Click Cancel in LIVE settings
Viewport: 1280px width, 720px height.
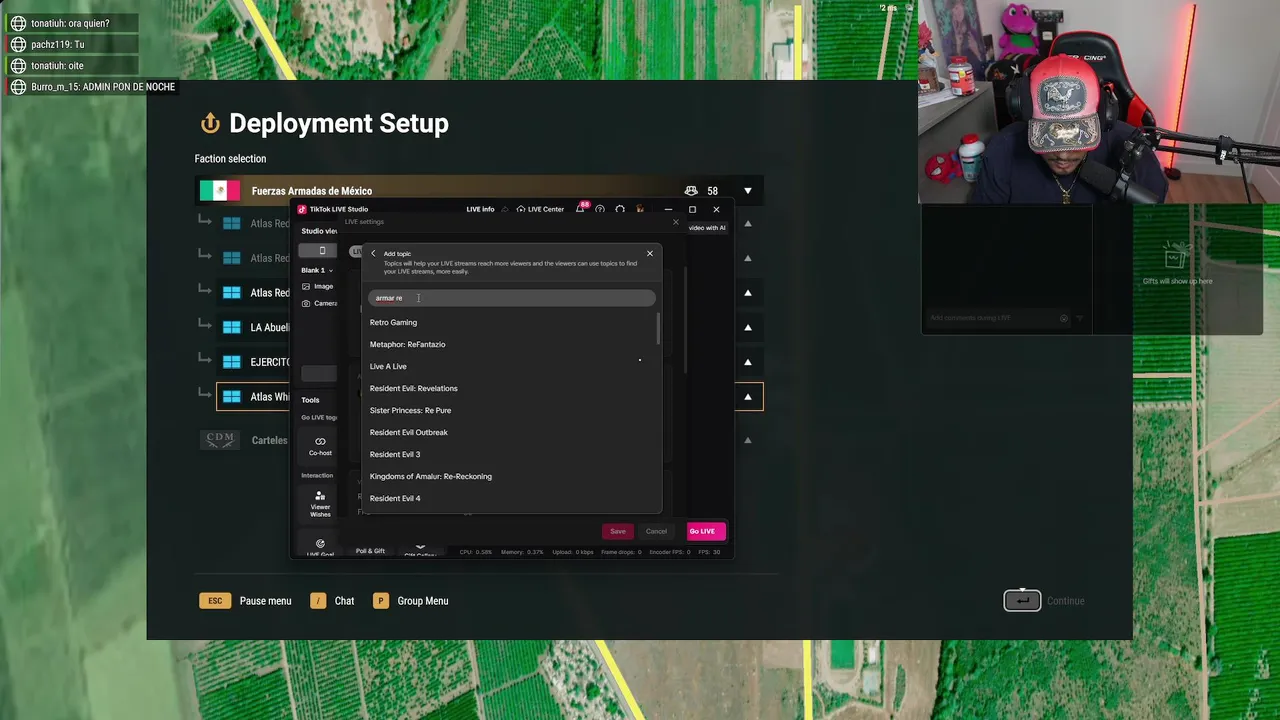pos(656,531)
